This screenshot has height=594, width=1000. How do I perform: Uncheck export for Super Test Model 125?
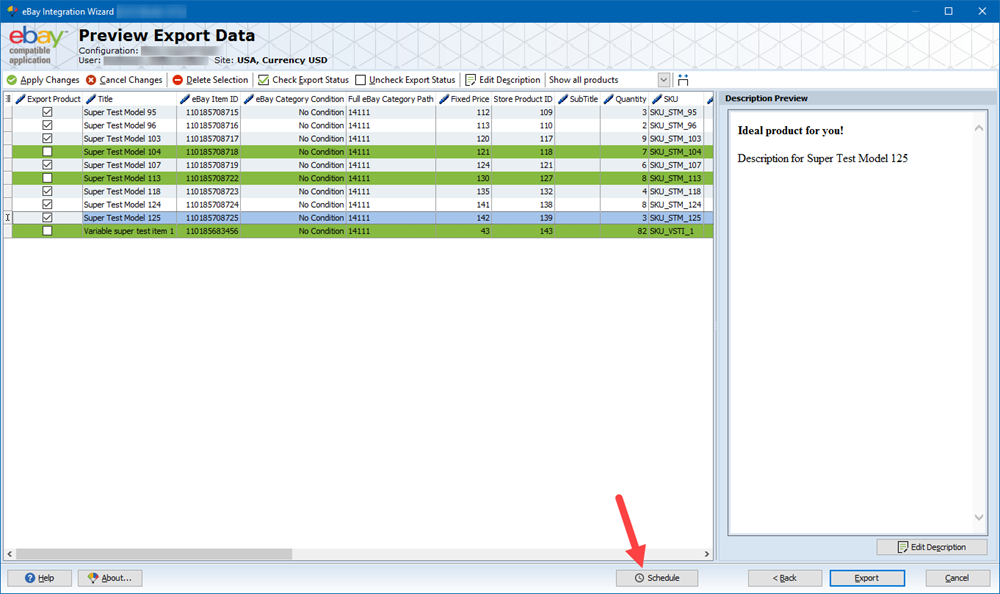(47, 218)
